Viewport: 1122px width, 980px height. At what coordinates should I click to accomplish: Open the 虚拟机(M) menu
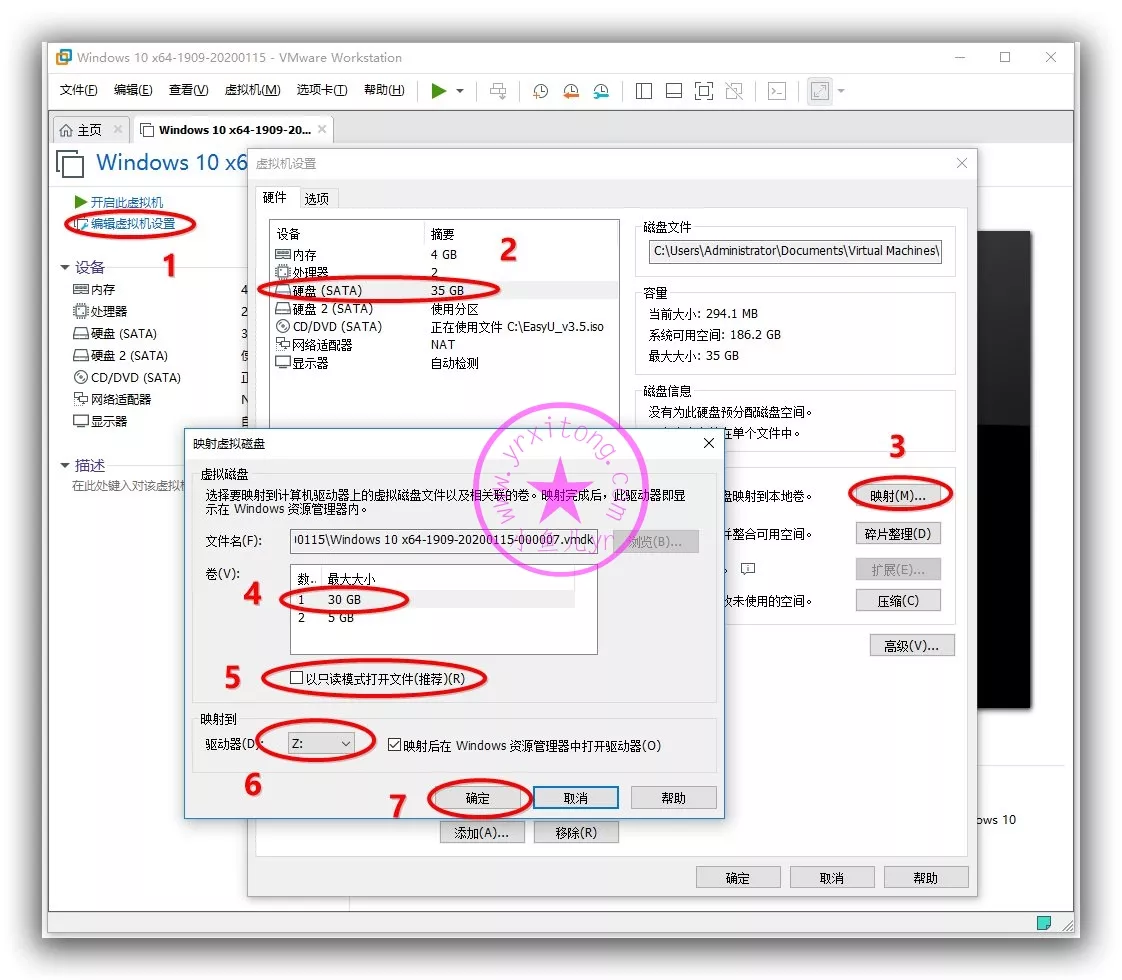tap(252, 90)
